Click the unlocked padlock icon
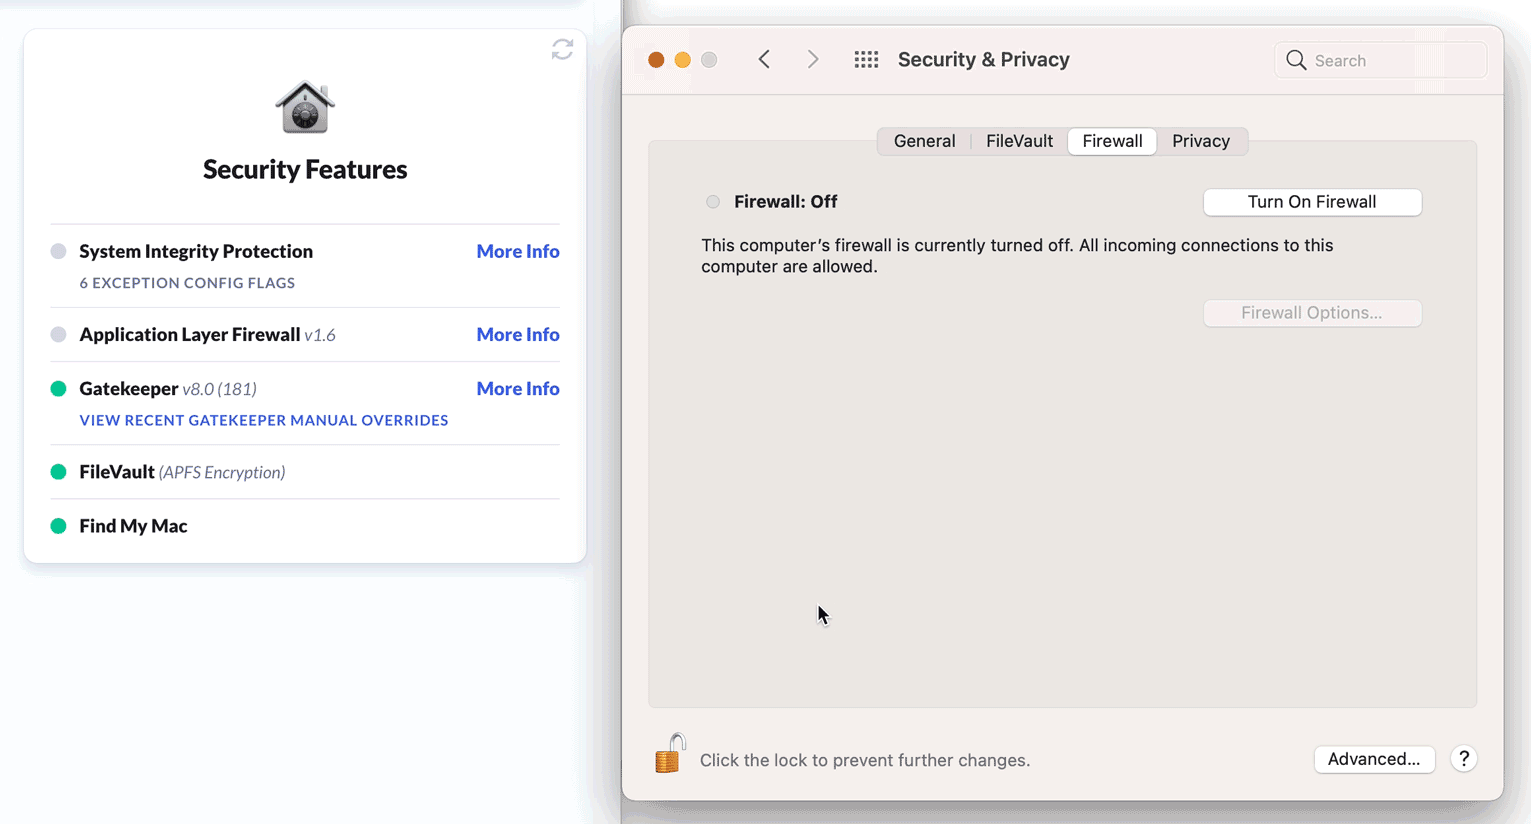The image size is (1531, 824). pos(669,754)
